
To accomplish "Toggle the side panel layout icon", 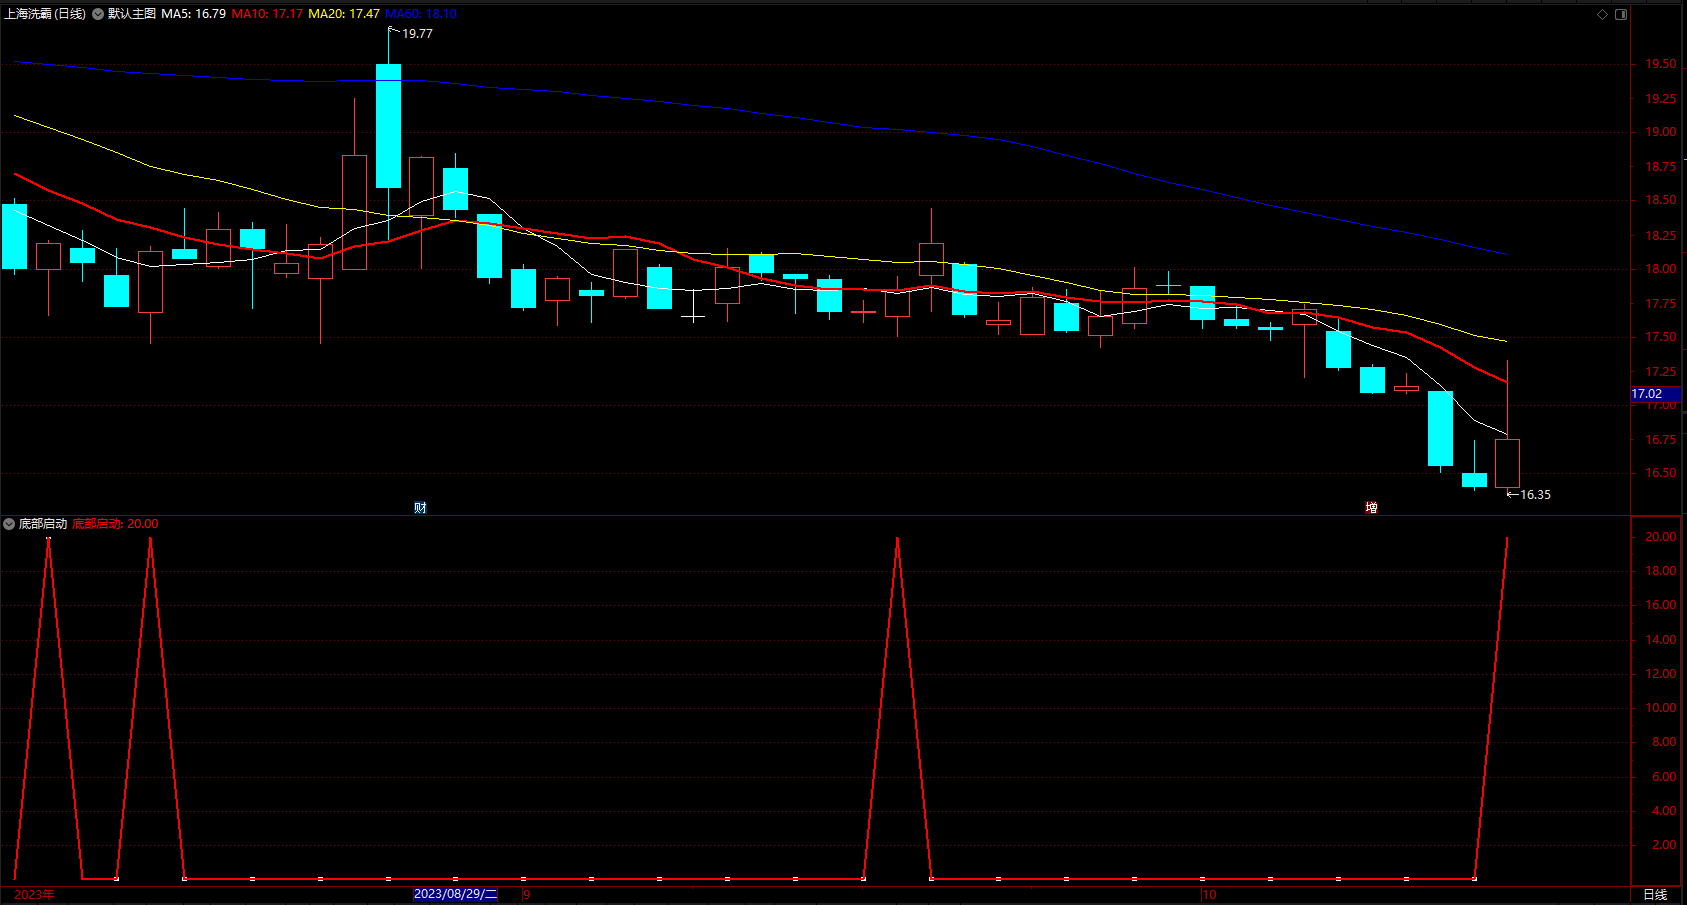I will (1621, 14).
